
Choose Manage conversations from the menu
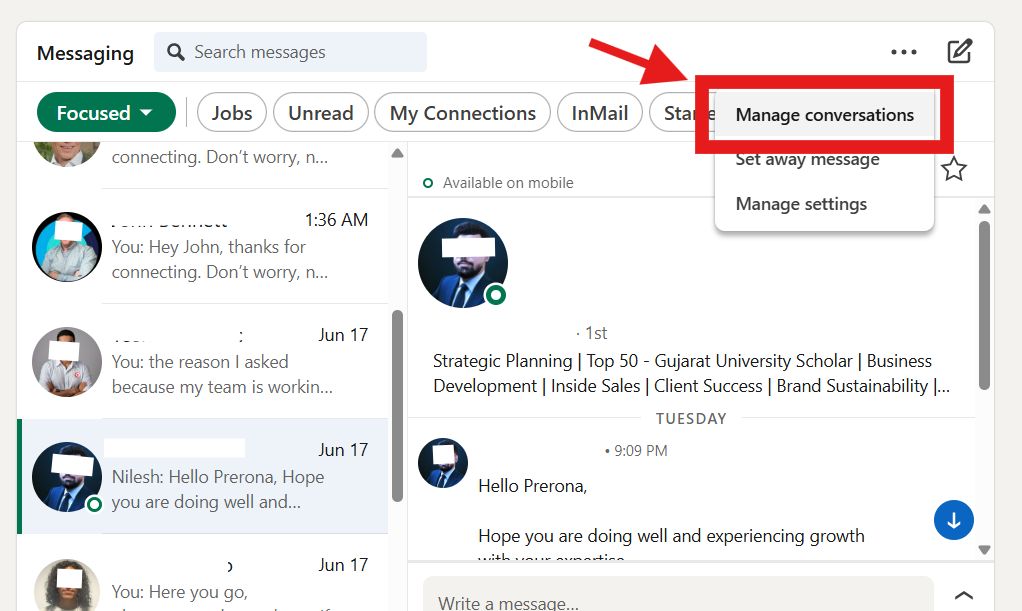824,114
